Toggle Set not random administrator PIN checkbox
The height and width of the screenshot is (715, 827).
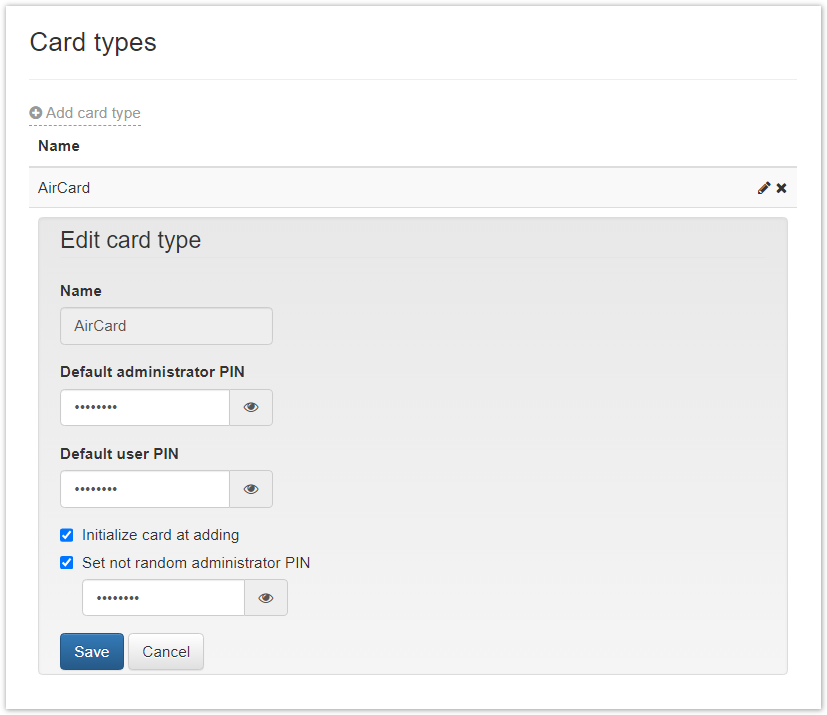(x=66, y=563)
